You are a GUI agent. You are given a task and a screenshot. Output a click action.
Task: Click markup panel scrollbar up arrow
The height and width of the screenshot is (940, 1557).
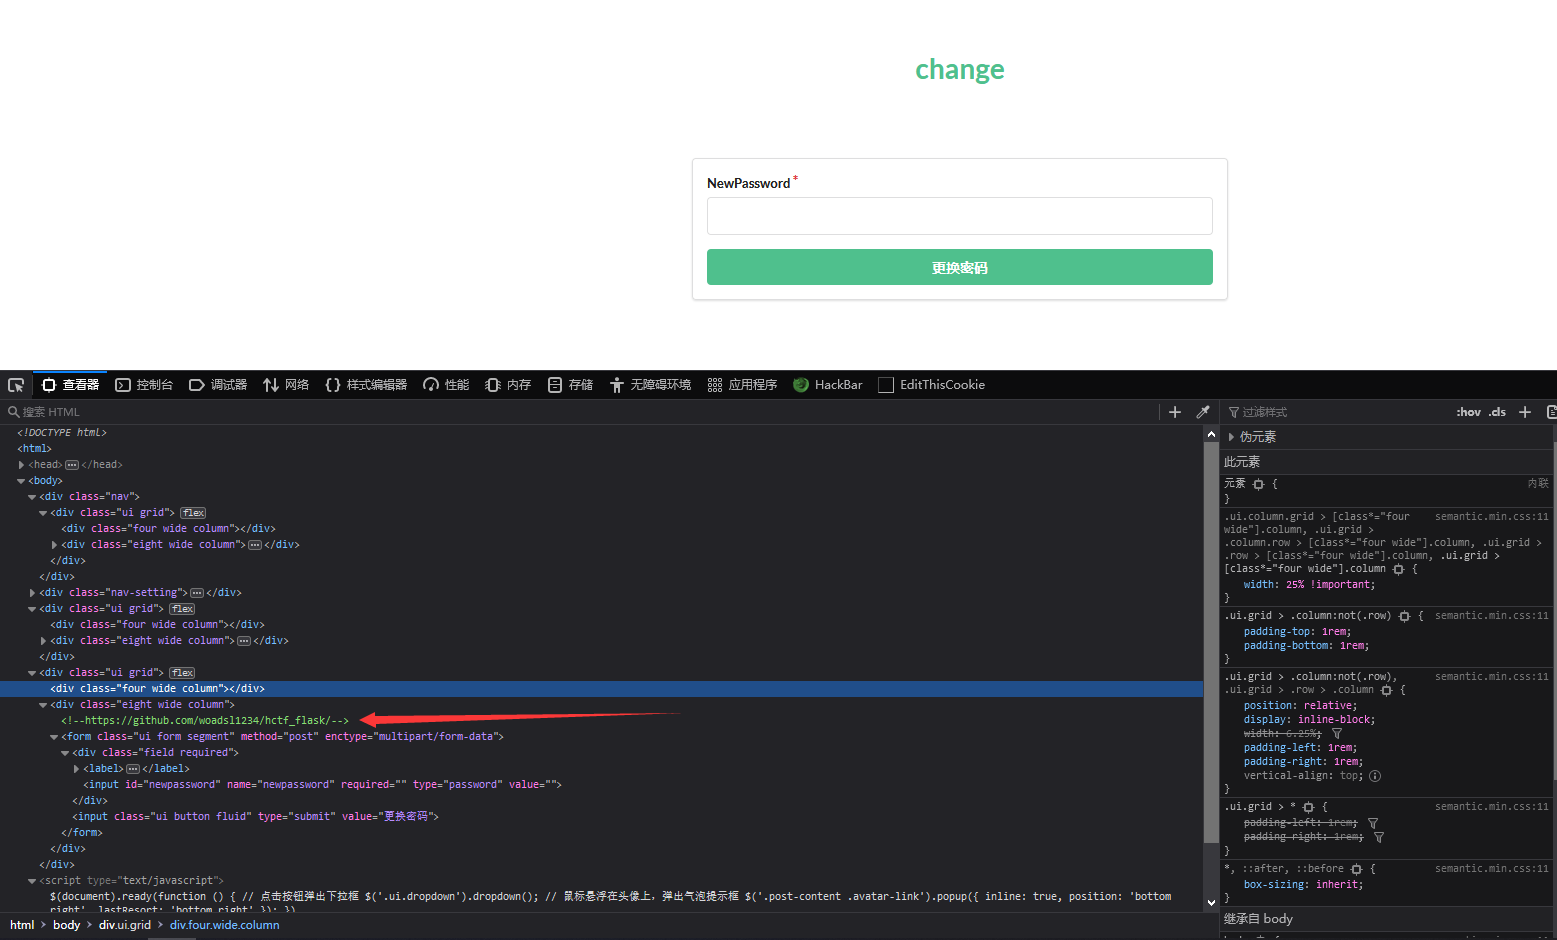coord(1211,435)
